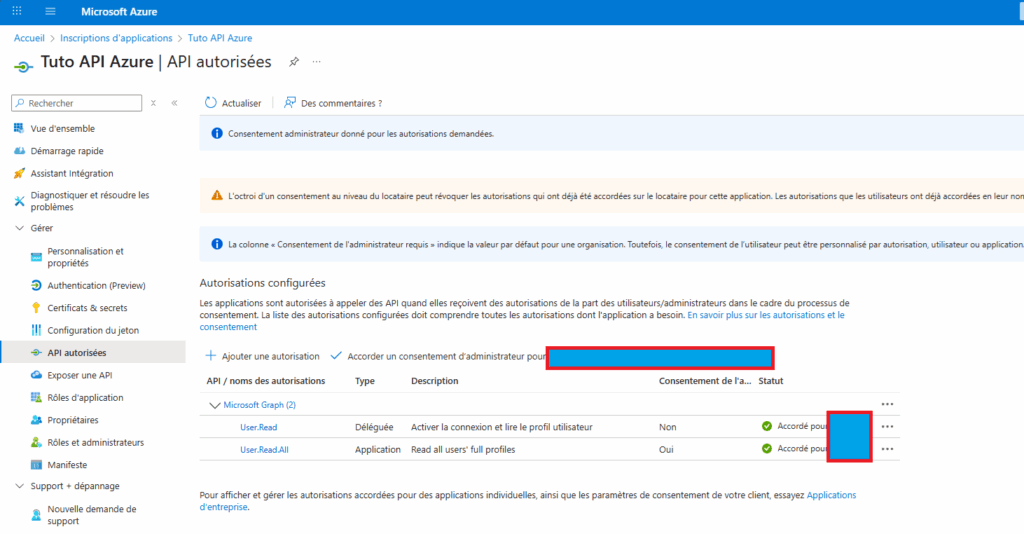Image resolution: width=1024 pixels, height=534 pixels.
Task: Open more options for User.Read.All row
Action: [x=888, y=449]
